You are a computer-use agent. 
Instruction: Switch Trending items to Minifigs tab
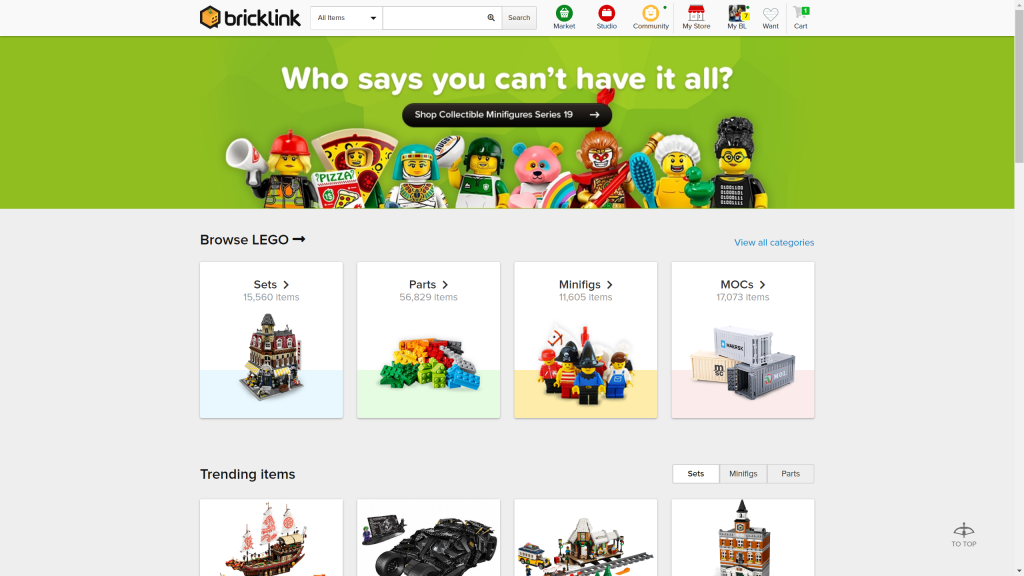(743, 474)
